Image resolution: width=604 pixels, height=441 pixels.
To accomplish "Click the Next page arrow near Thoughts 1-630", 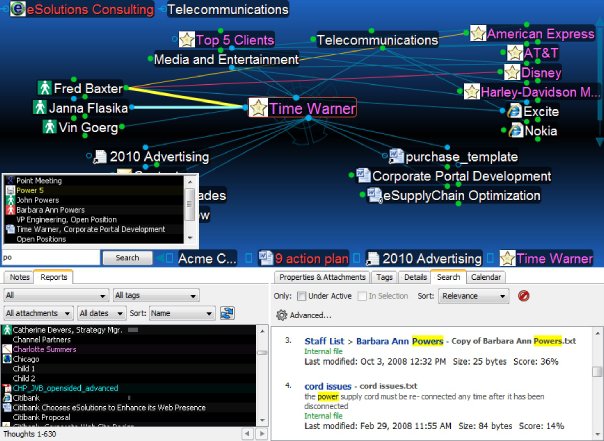I will [x=262, y=434].
